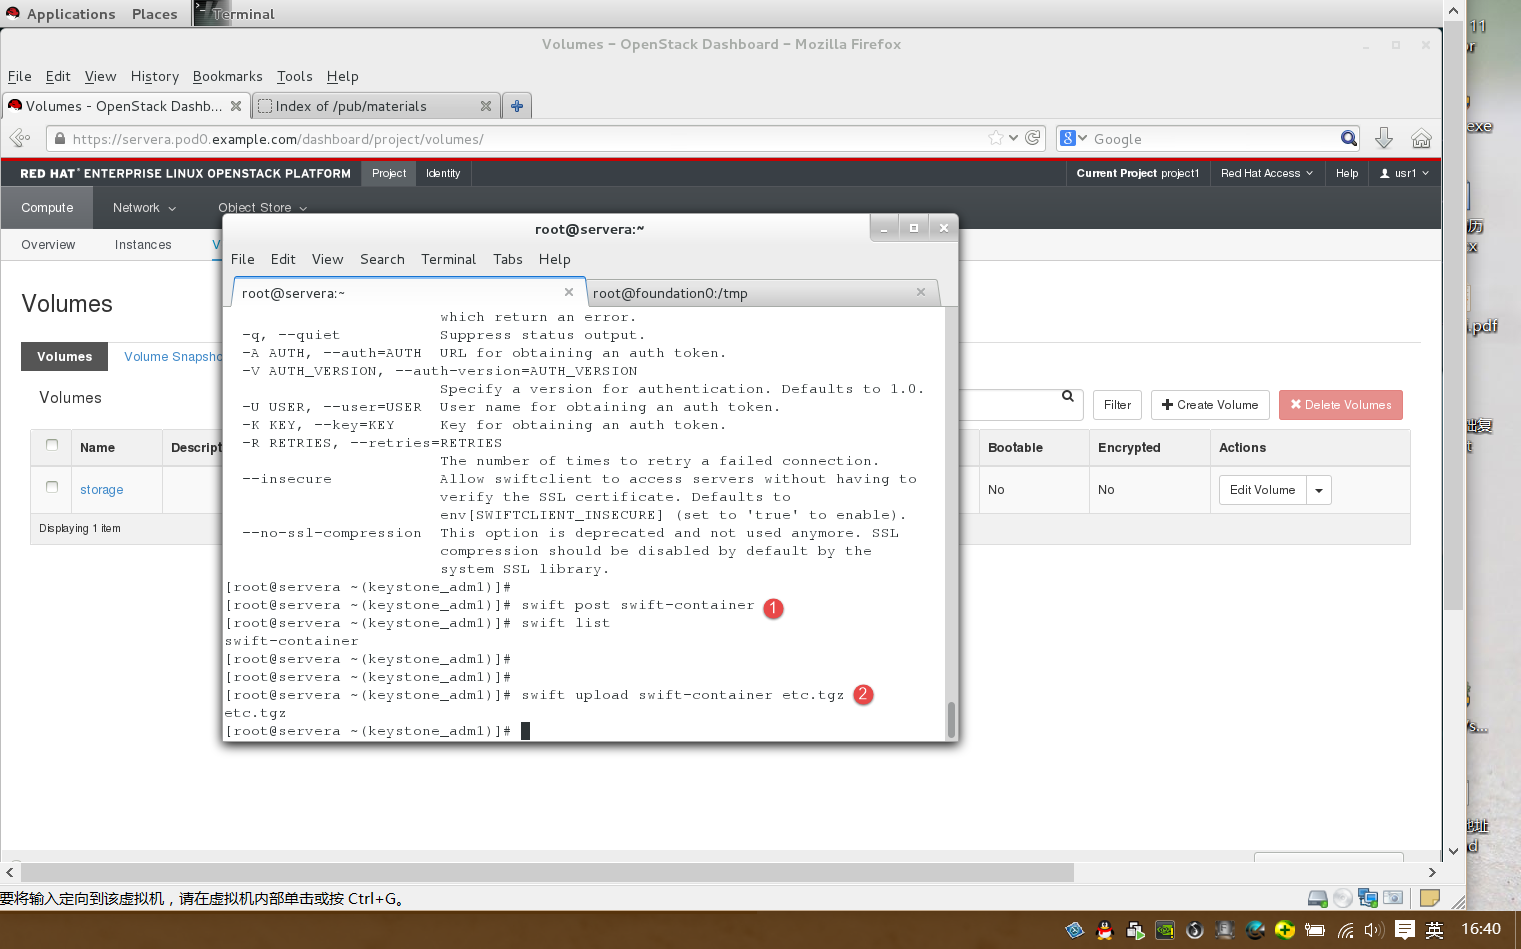Click the Google search magnifier icon
This screenshot has height=949, width=1521.
click(x=1349, y=138)
